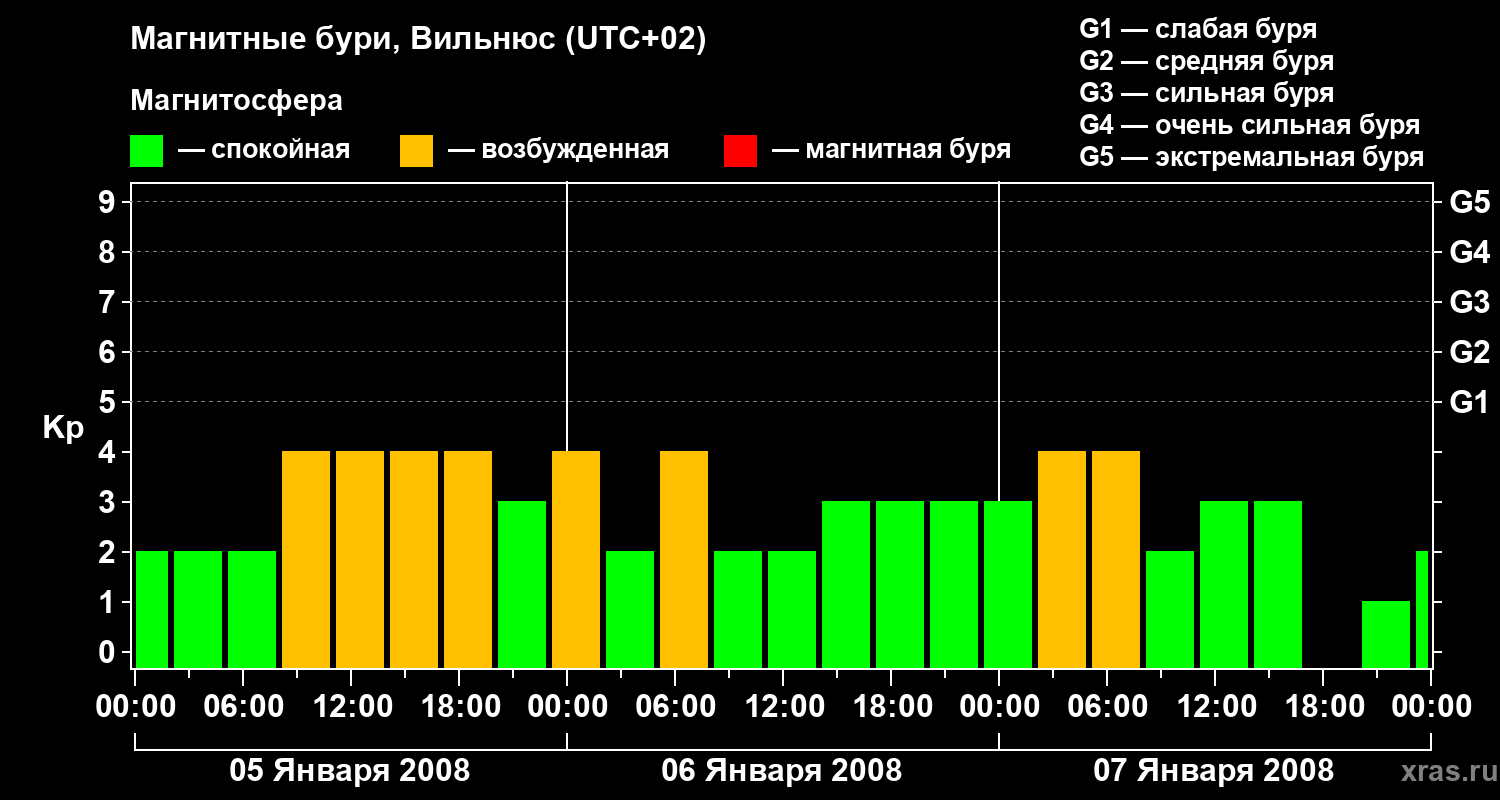This screenshot has height=800, width=1500.
Task: Click the green Kp 3 bar before midnight on 05 Января
Action: click(x=522, y=584)
